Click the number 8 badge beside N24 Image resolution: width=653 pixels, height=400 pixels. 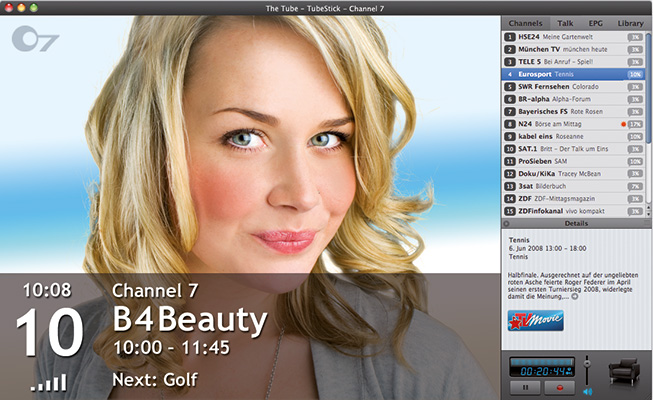510,124
